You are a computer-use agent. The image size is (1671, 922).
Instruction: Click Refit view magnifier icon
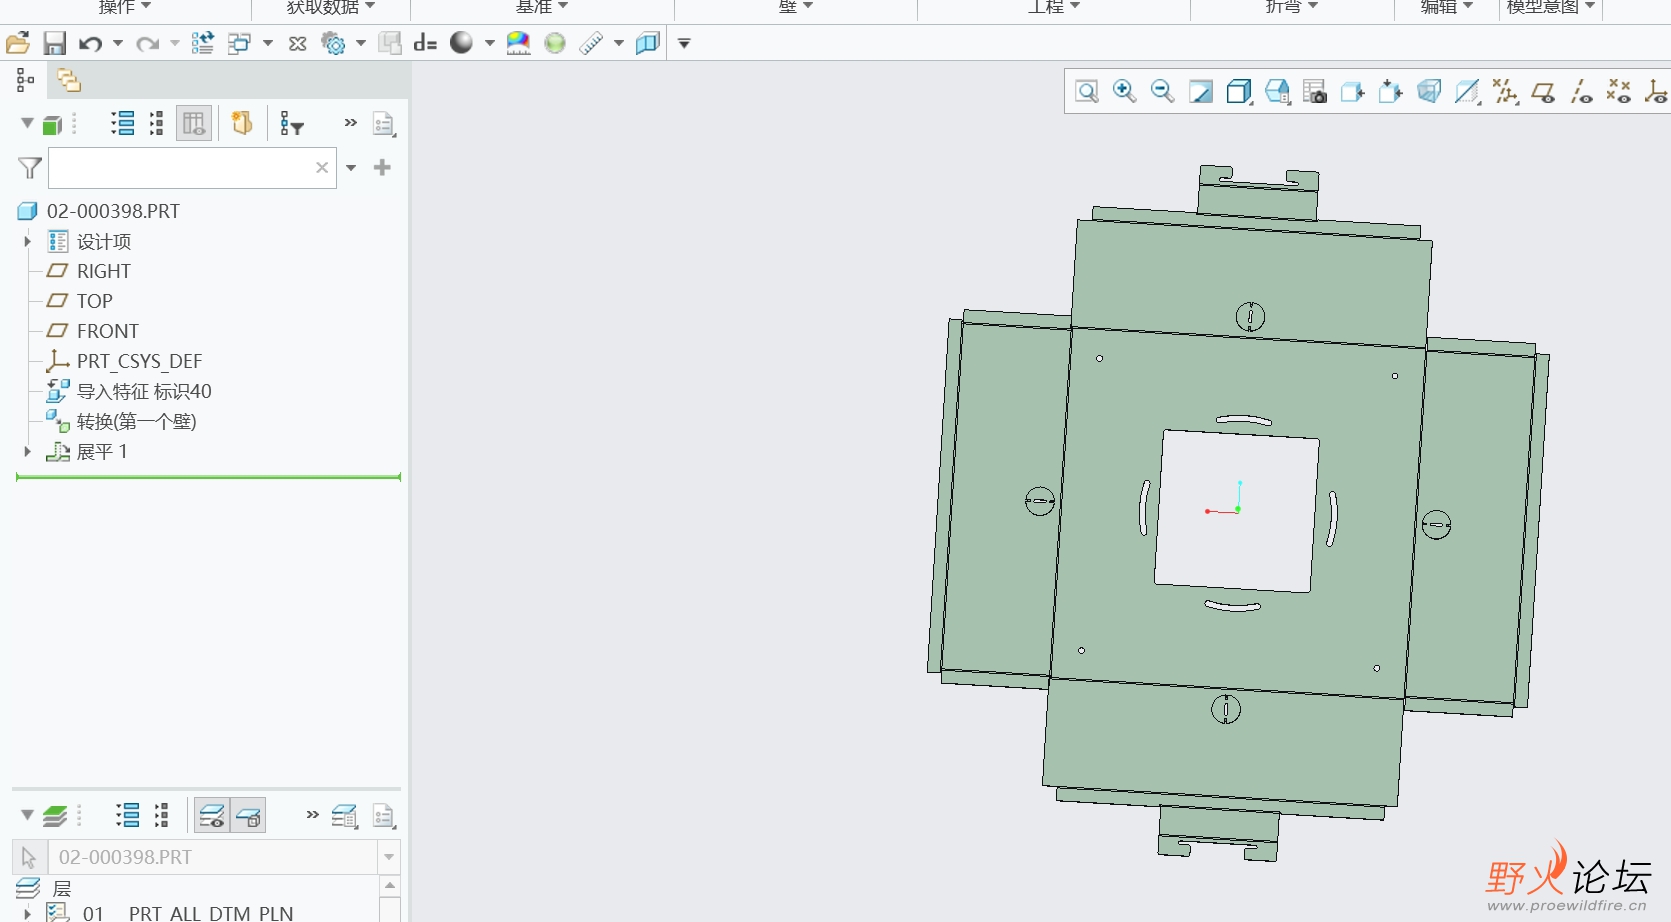(x=1087, y=92)
